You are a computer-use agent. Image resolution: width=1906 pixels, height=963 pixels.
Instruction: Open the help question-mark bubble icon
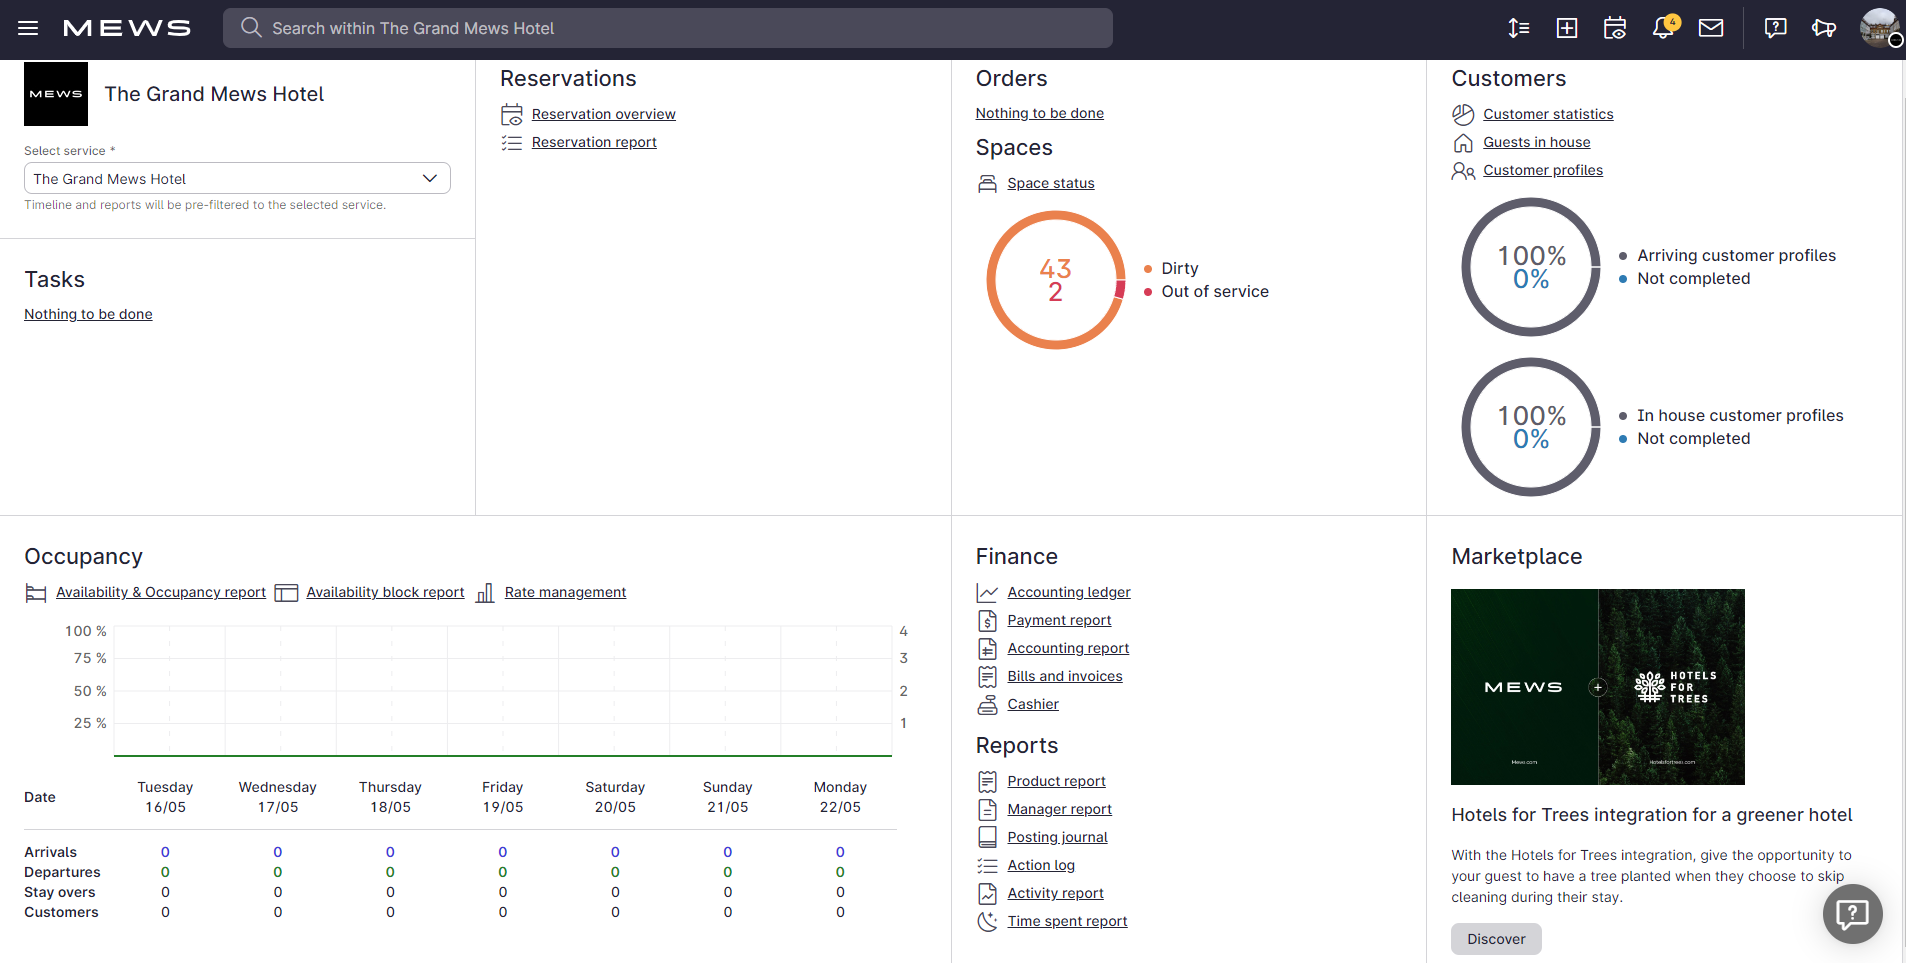(1775, 28)
